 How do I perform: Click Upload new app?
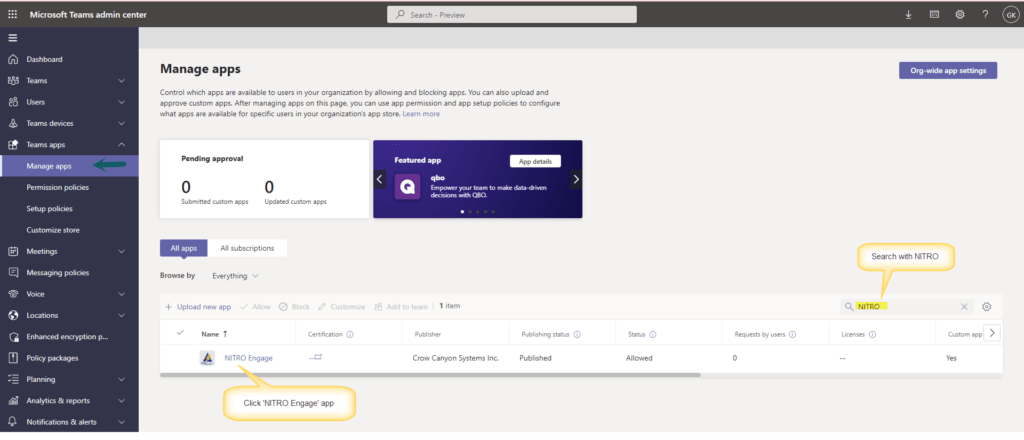pos(198,307)
